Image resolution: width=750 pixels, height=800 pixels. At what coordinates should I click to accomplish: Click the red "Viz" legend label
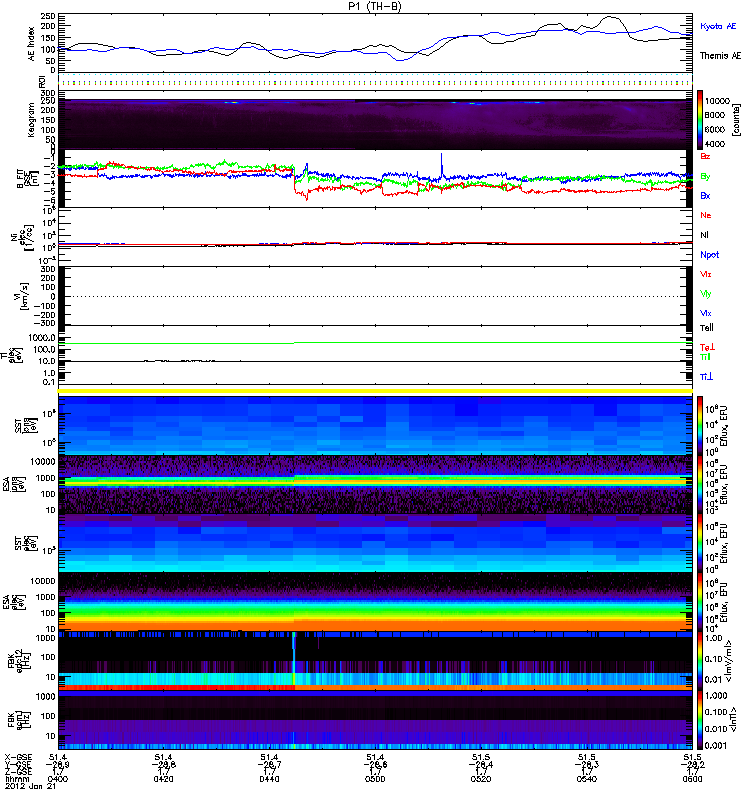pos(706,274)
